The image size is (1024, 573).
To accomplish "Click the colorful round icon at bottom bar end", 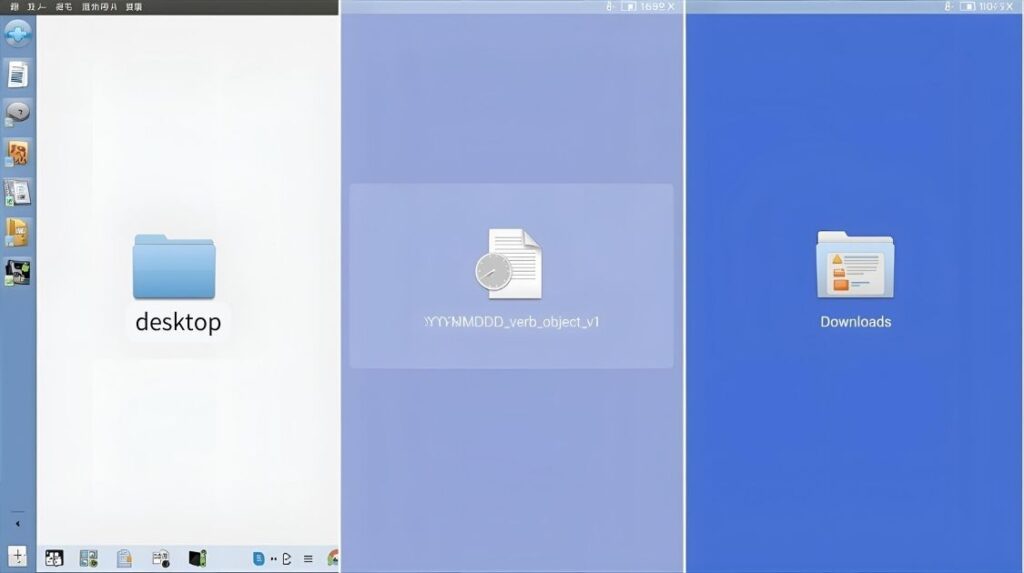I will pyautogui.click(x=333, y=558).
